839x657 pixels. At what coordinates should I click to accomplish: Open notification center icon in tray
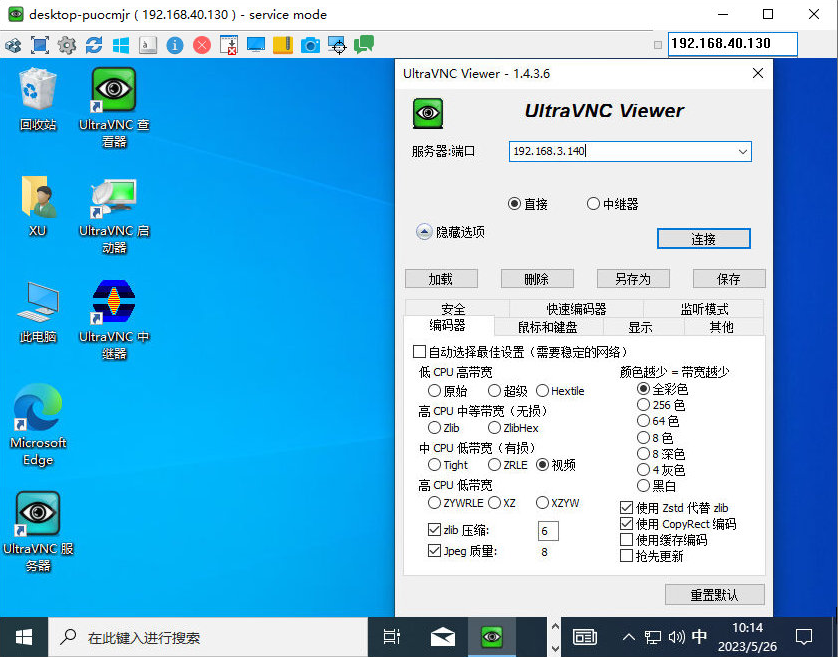point(804,637)
